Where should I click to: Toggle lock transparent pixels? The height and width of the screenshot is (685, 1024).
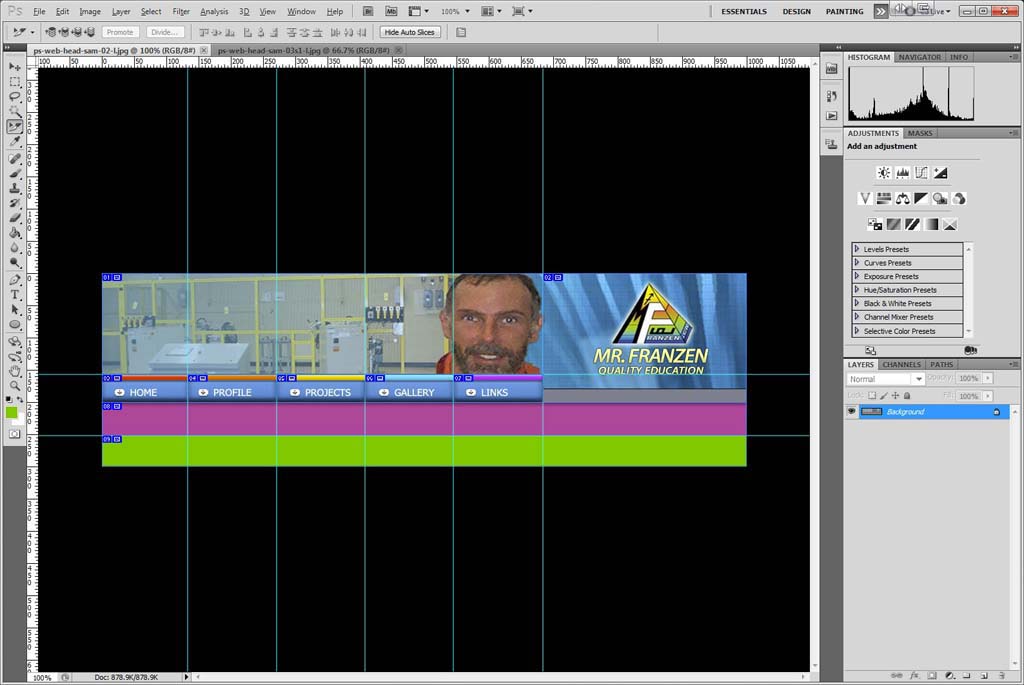tap(872, 396)
